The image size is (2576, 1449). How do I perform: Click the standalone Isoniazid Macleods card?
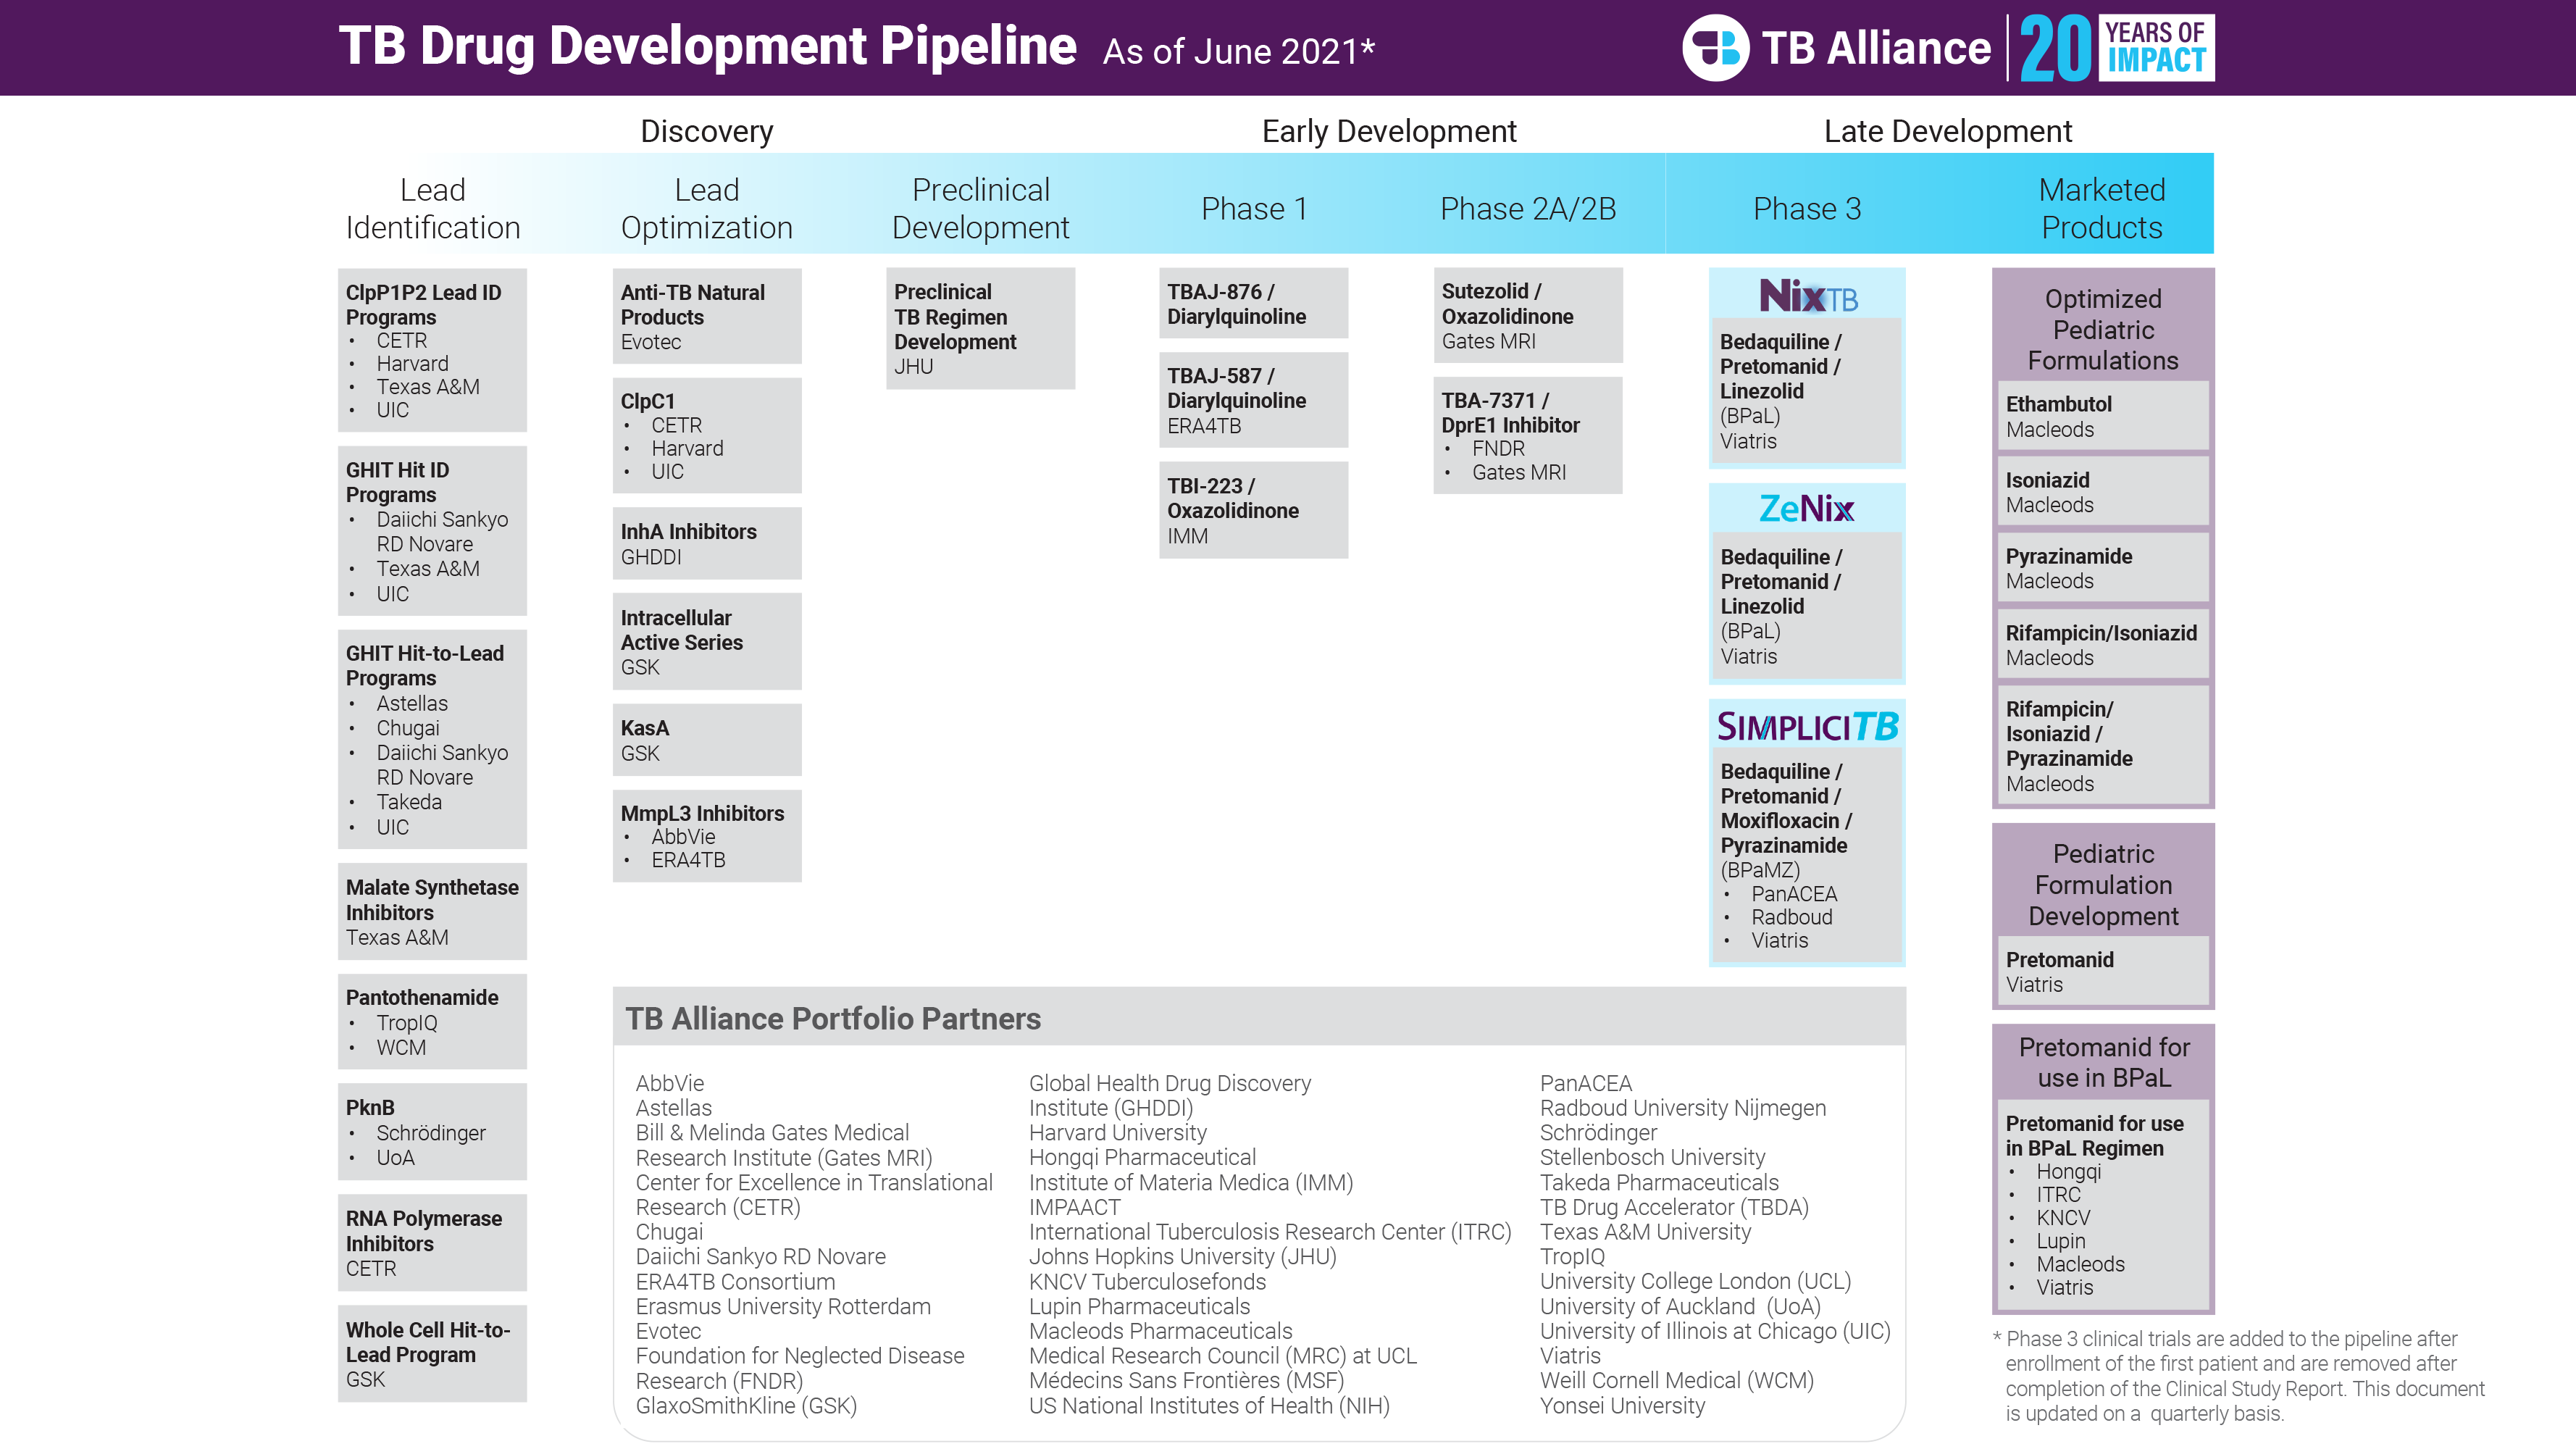pyautogui.click(x=2103, y=492)
